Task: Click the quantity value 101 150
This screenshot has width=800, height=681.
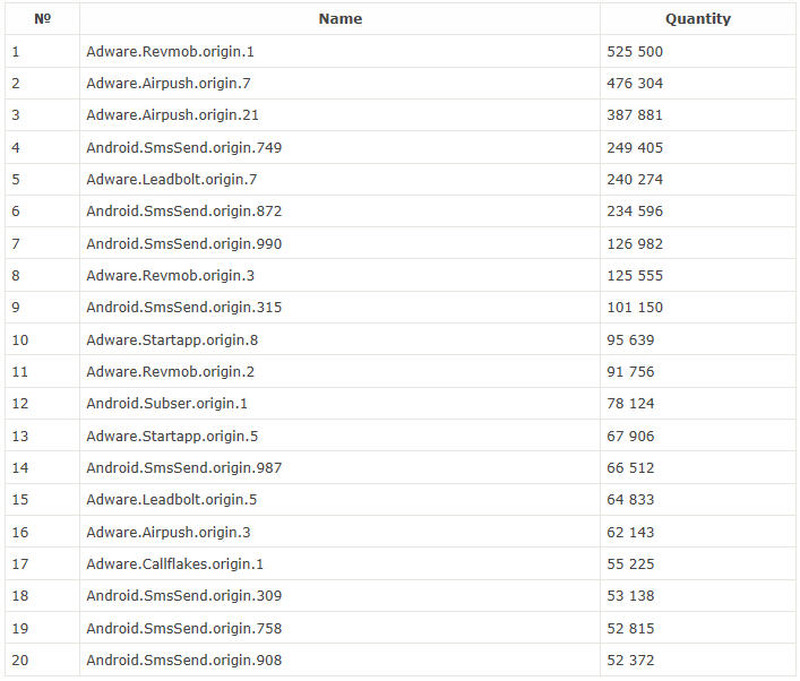Action: click(634, 308)
